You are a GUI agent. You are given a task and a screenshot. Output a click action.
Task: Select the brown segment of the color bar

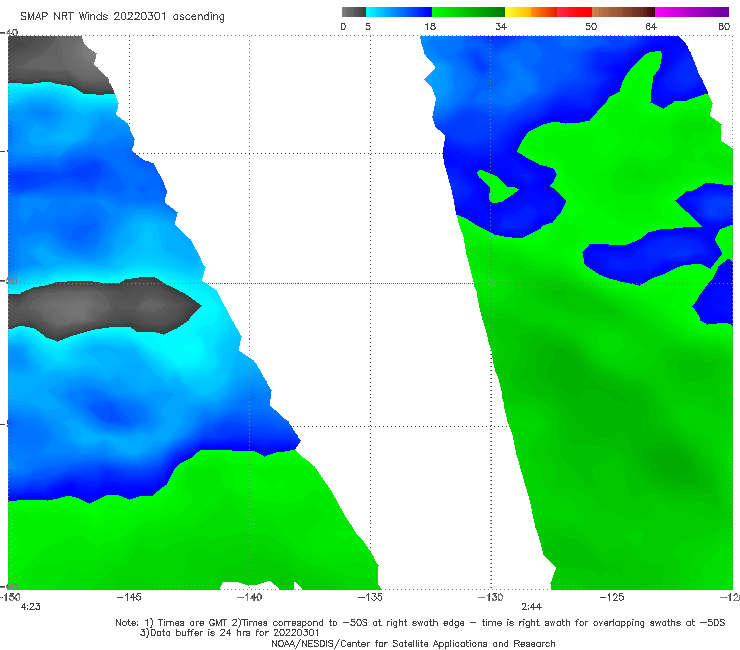[623, 12]
